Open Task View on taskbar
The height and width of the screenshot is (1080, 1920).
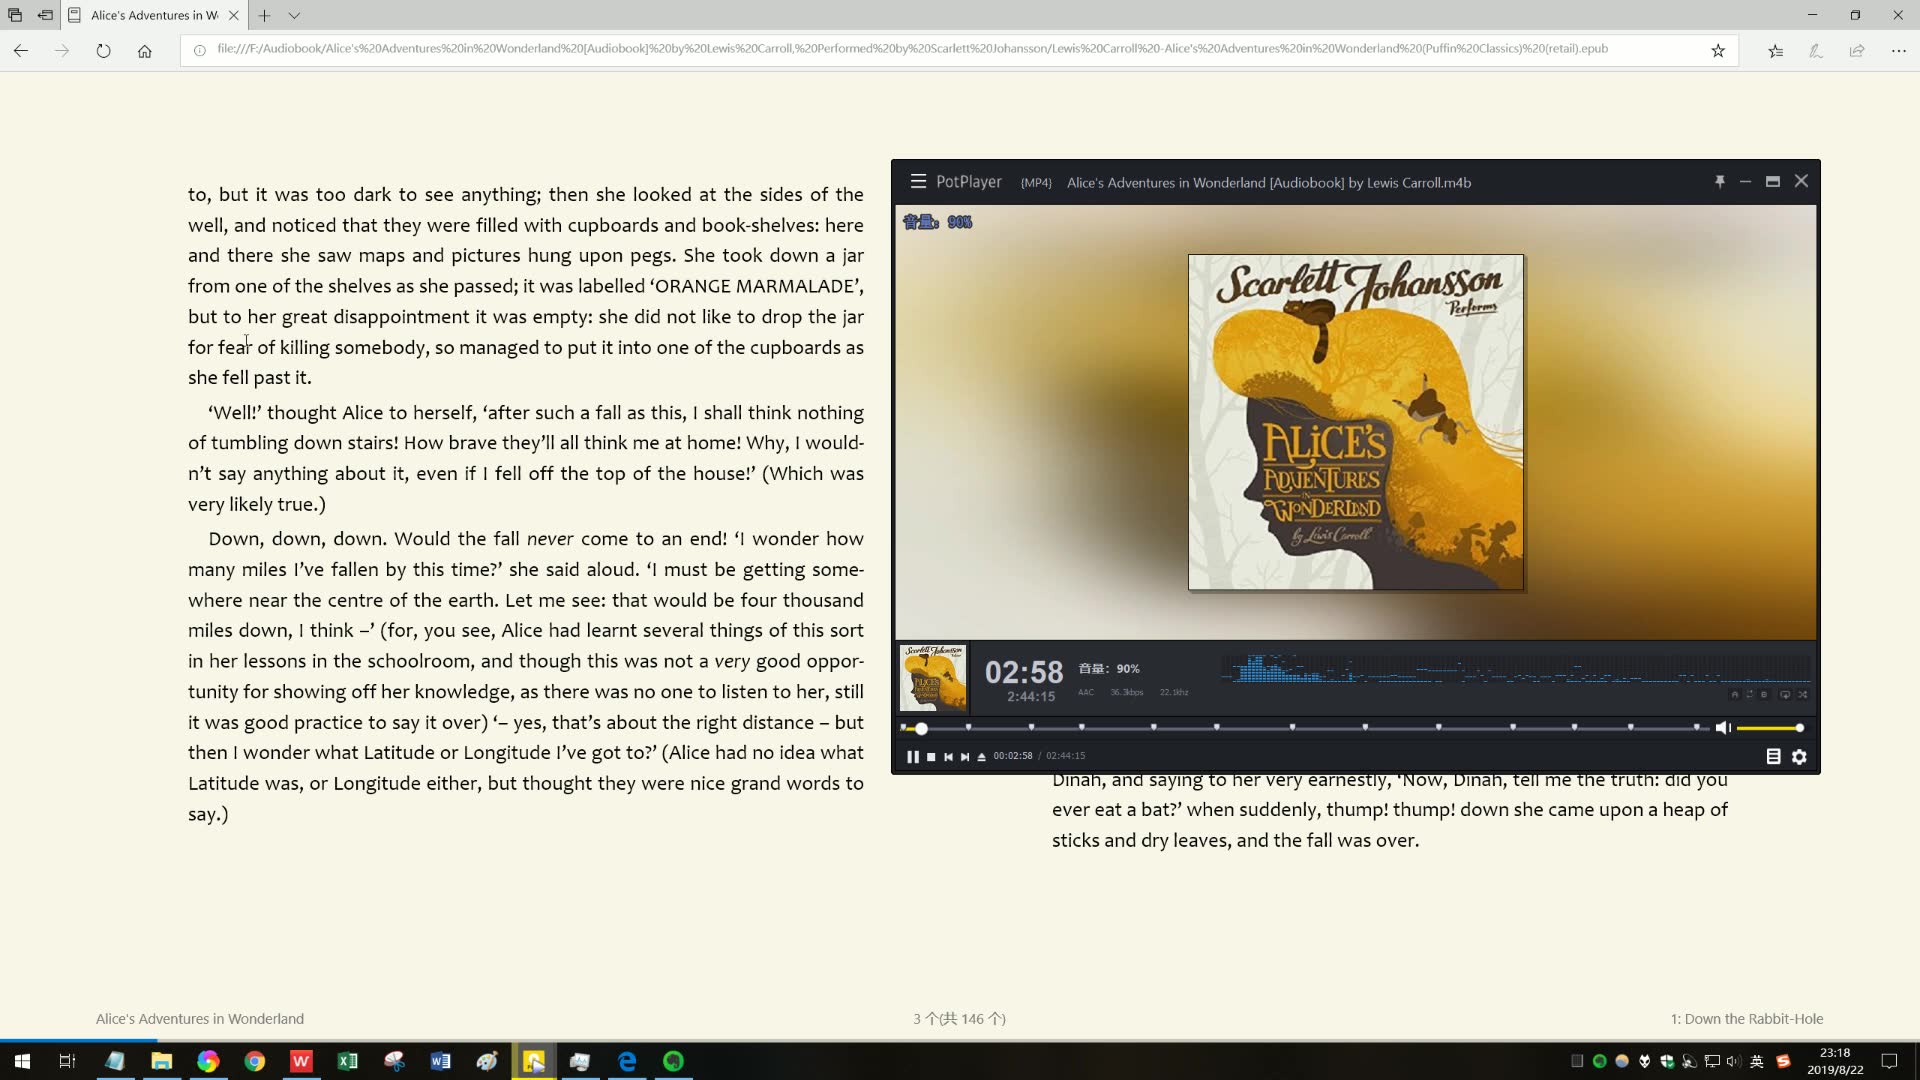coord(68,1061)
